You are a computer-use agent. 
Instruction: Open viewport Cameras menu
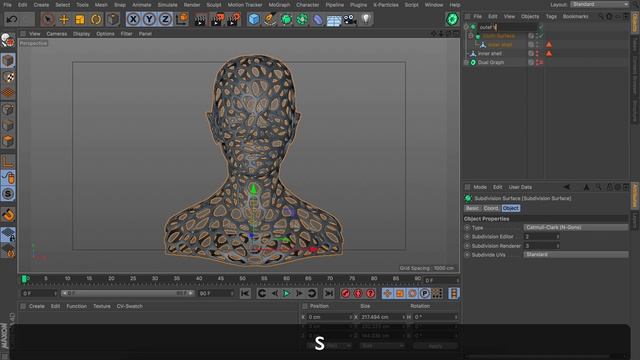coord(56,34)
